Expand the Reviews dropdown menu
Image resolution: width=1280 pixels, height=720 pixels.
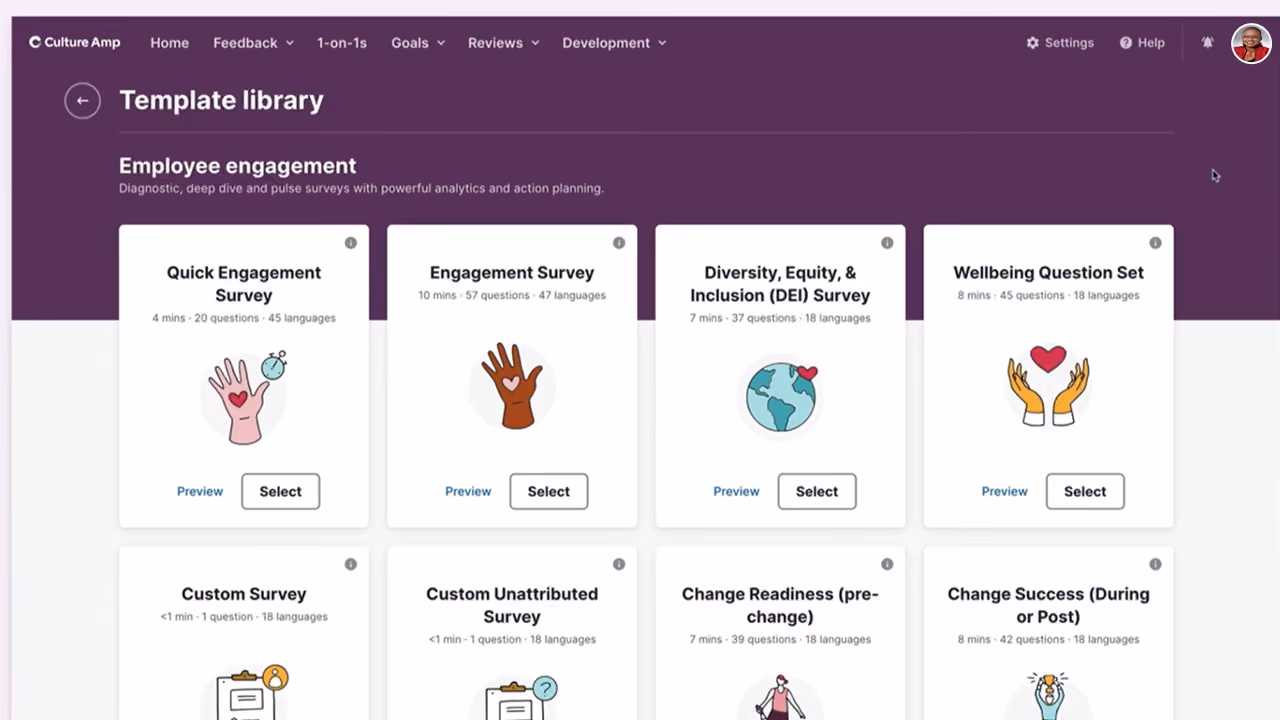click(x=503, y=43)
